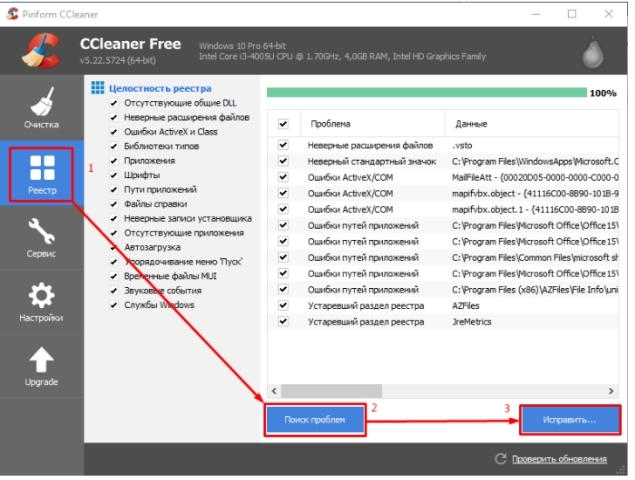Click the CCleaner logo in header
The width and height of the screenshot is (635, 480).
click(x=41, y=51)
